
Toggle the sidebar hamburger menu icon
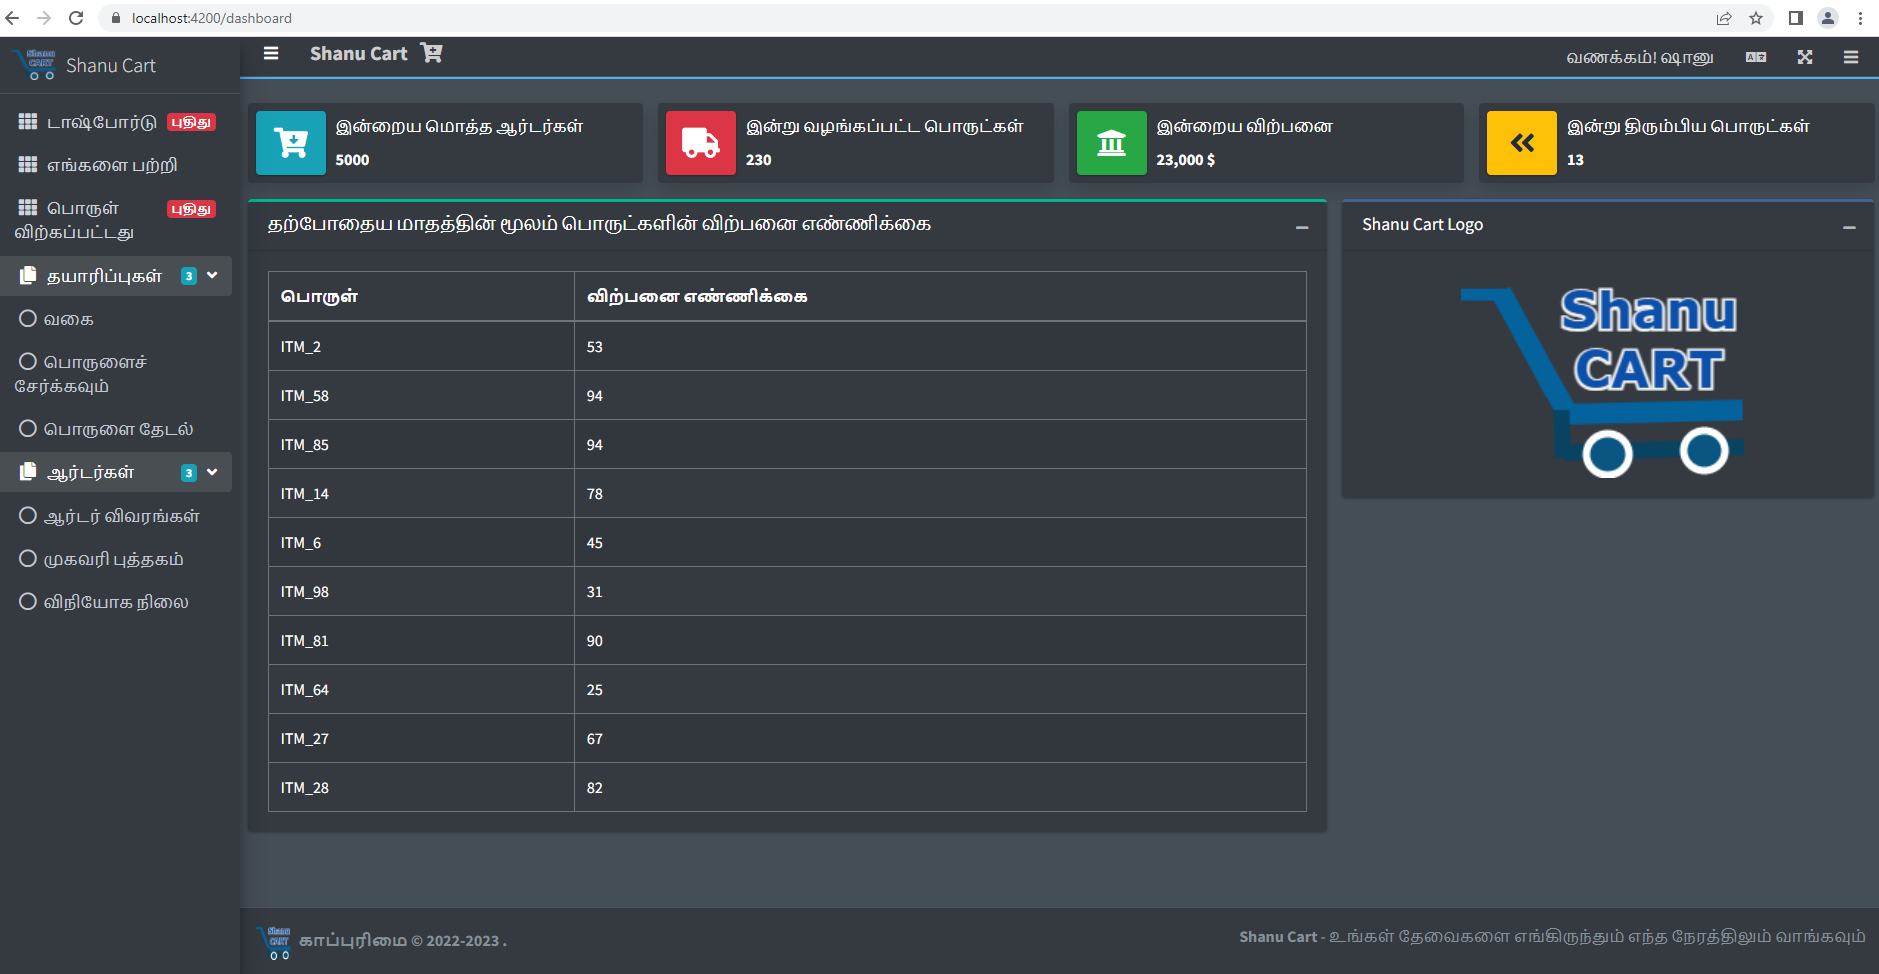click(271, 54)
